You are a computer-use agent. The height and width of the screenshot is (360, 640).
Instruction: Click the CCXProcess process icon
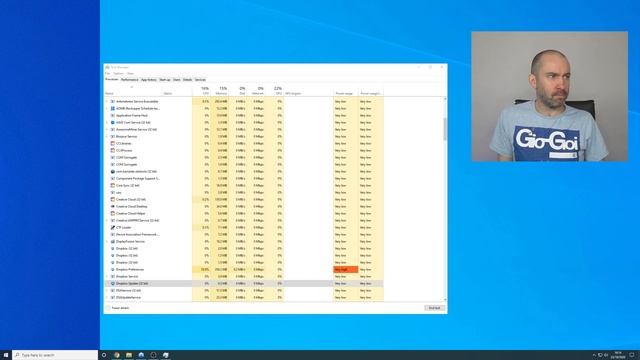coord(113,150)
